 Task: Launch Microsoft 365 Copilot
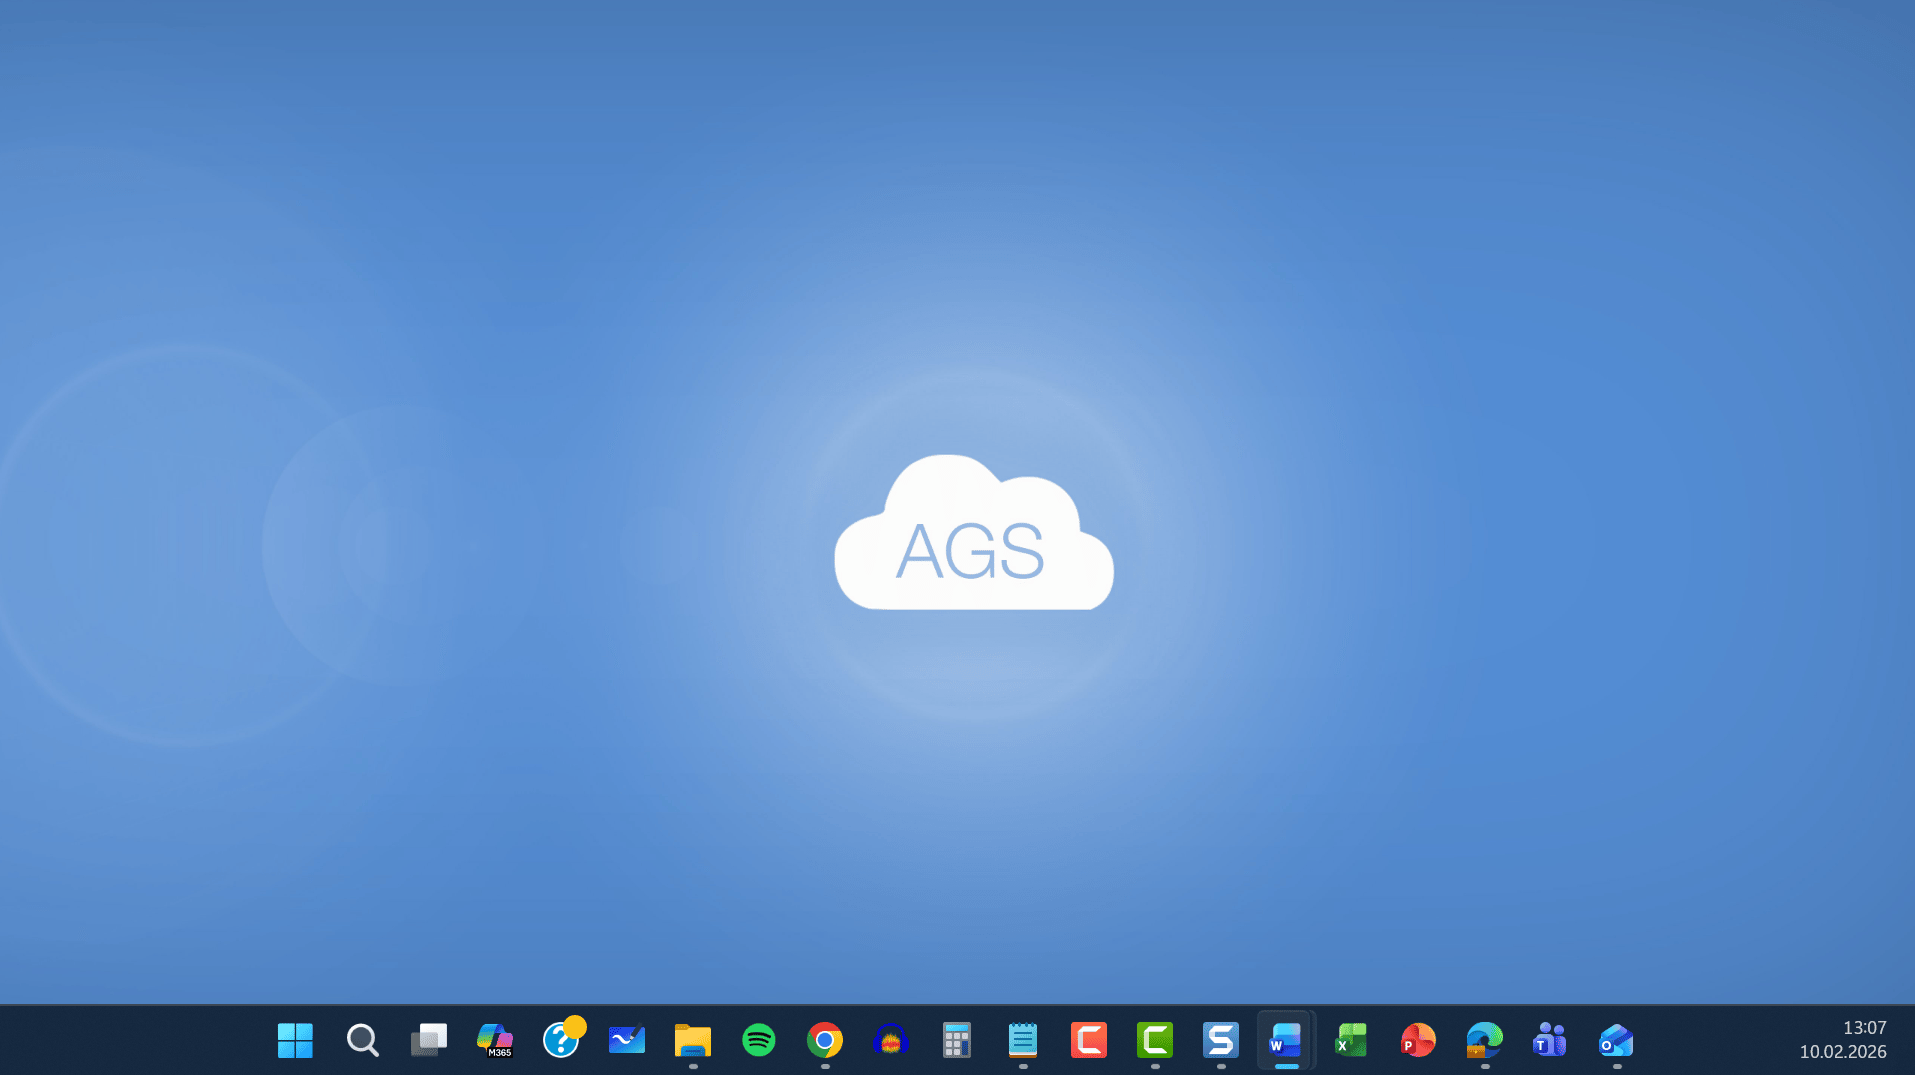495,1040
